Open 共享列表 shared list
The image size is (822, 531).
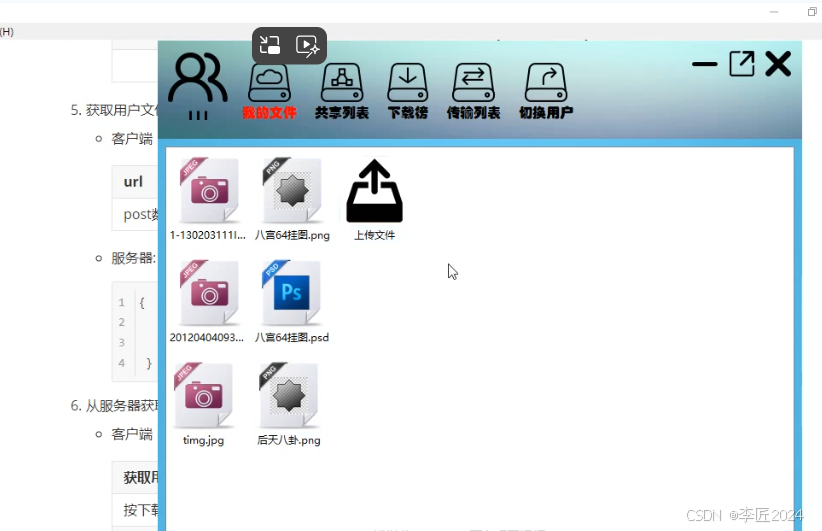coord(342,91)
